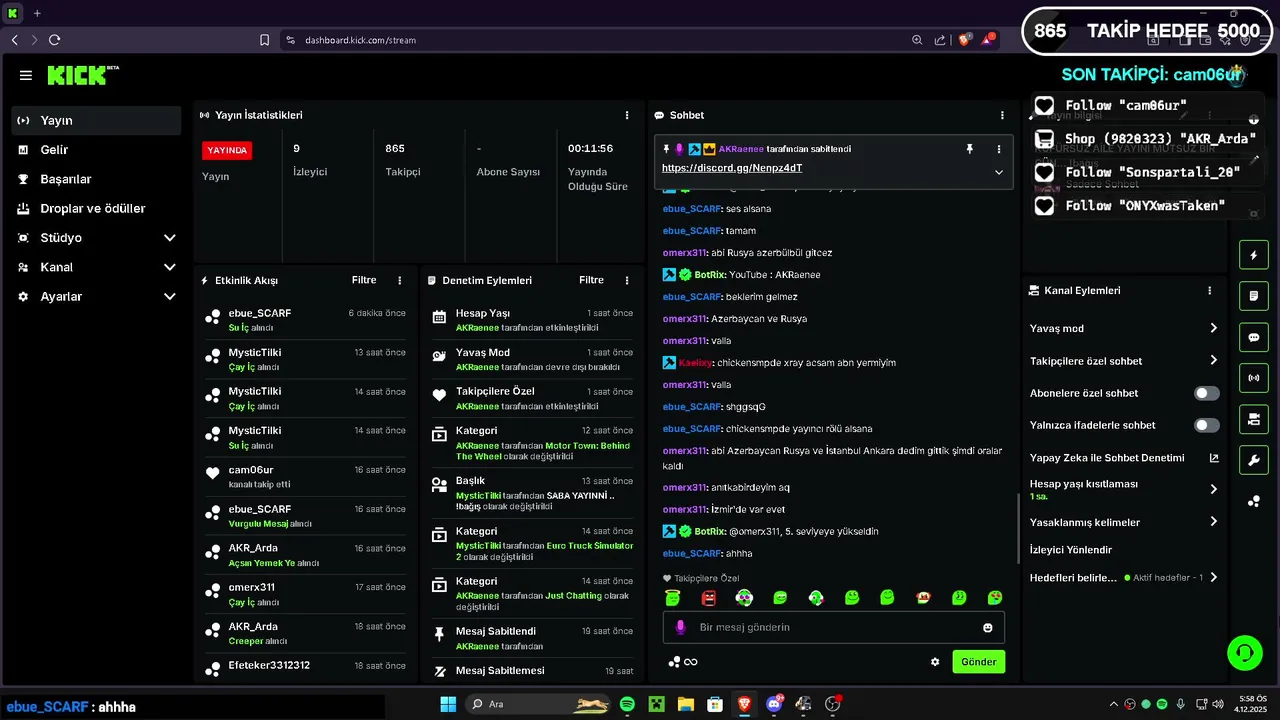This screenshot has width=1280, height=720.
Task: Click the purple microphone icon in message field
Action: [x=681, y=627]
